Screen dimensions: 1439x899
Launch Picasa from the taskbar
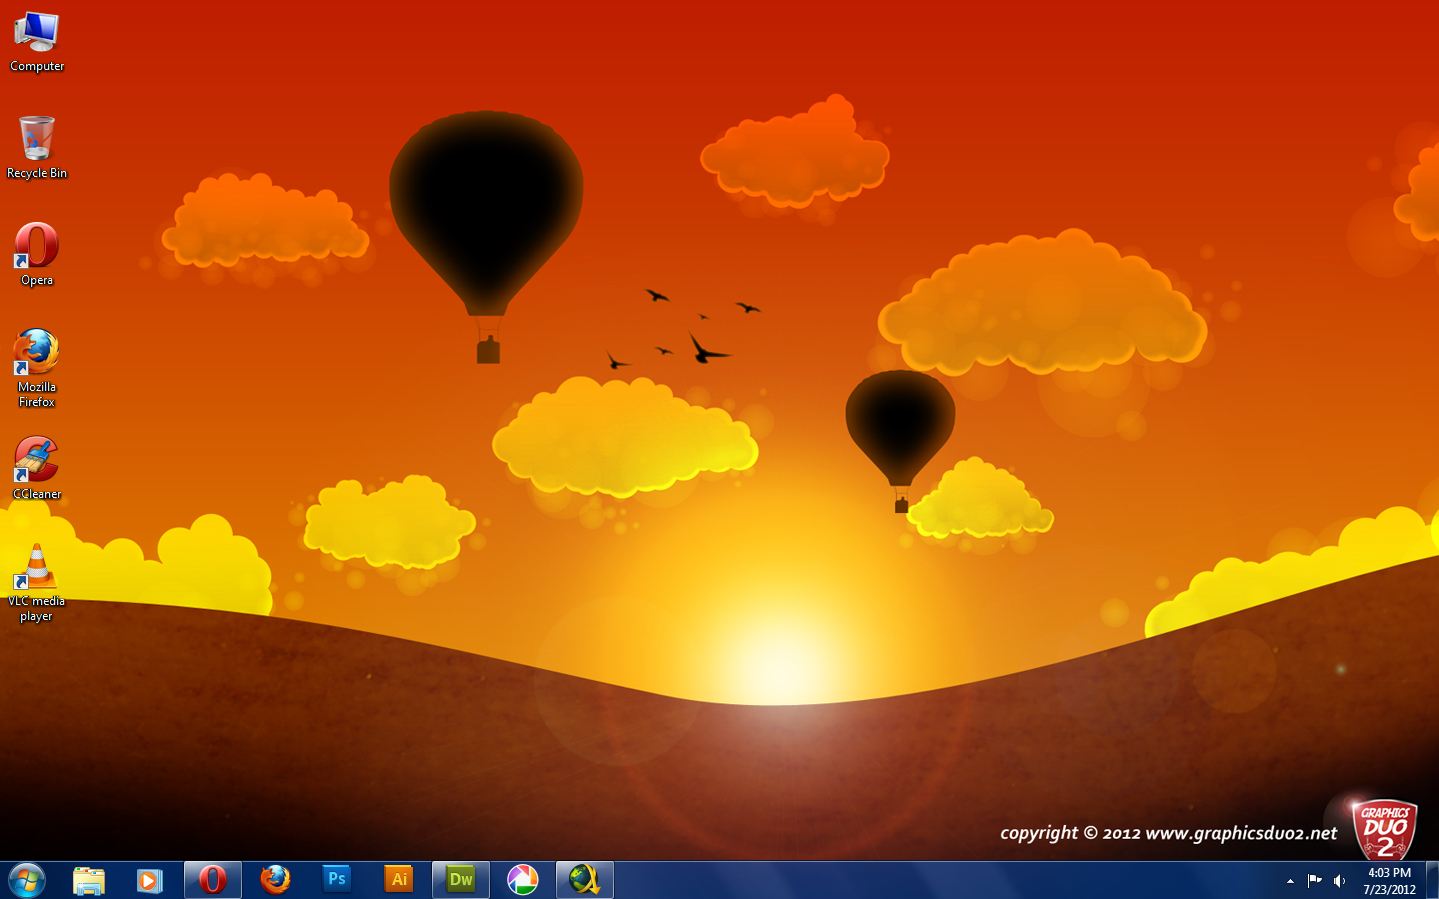point(523,880)
